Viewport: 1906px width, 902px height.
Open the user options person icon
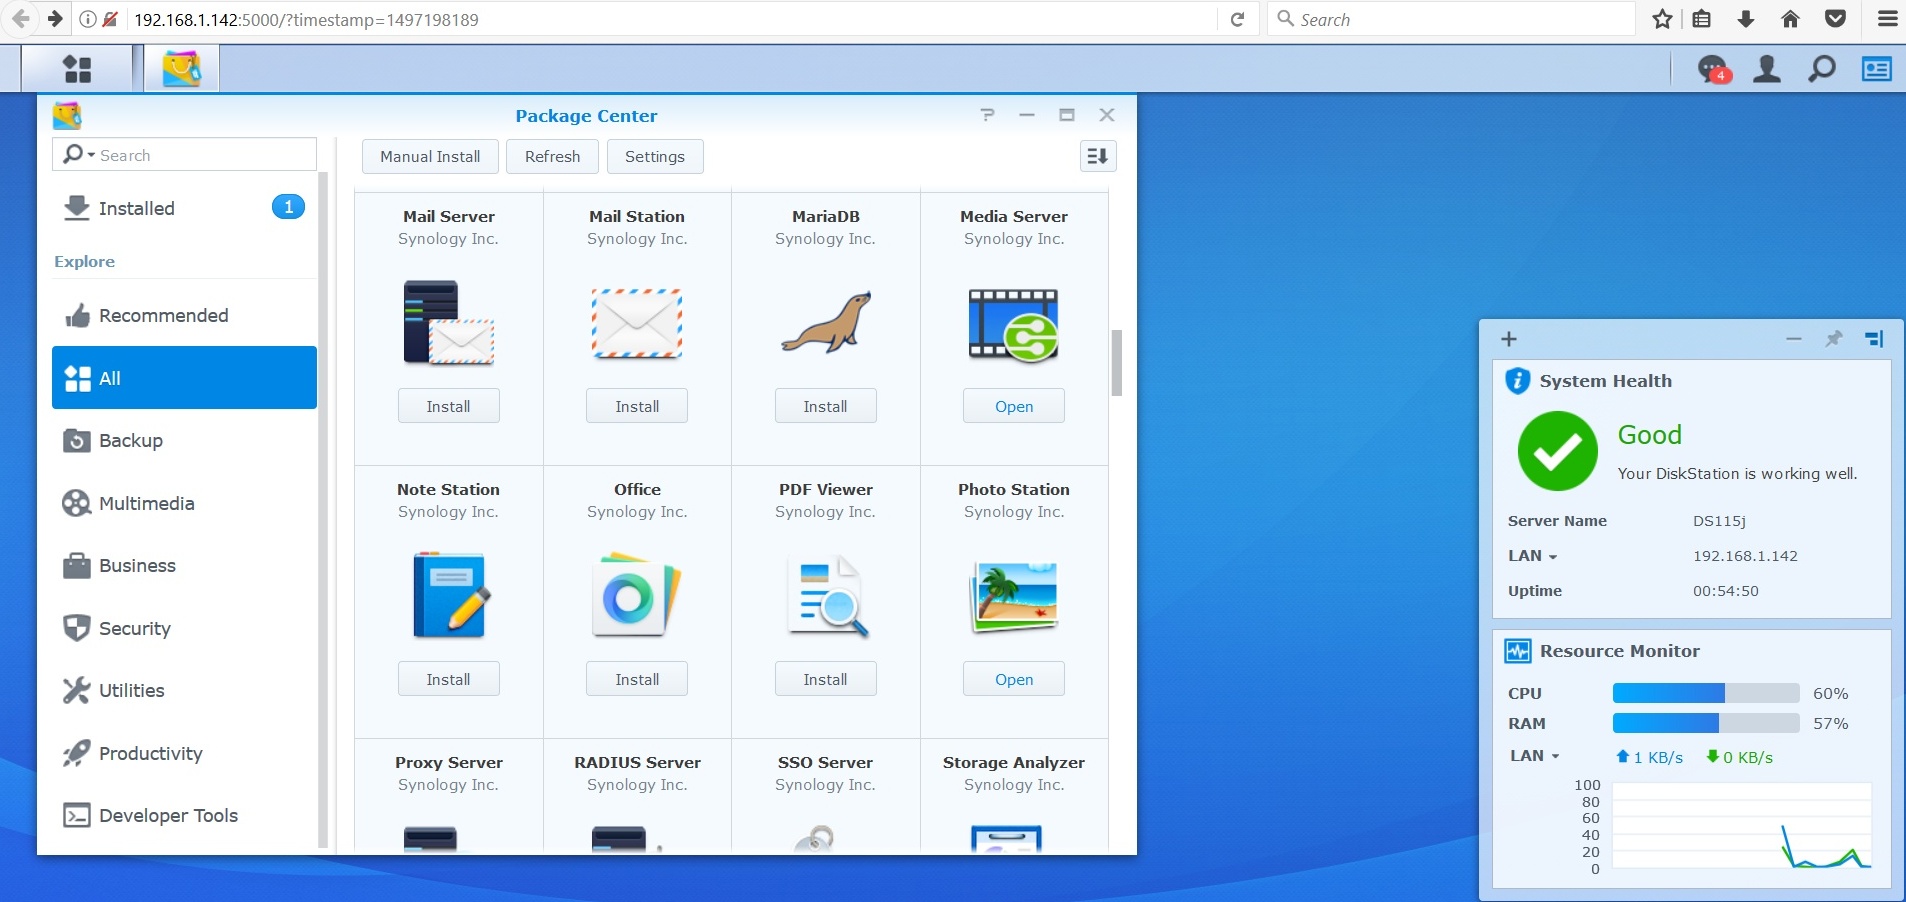(x=1767, y=69)
